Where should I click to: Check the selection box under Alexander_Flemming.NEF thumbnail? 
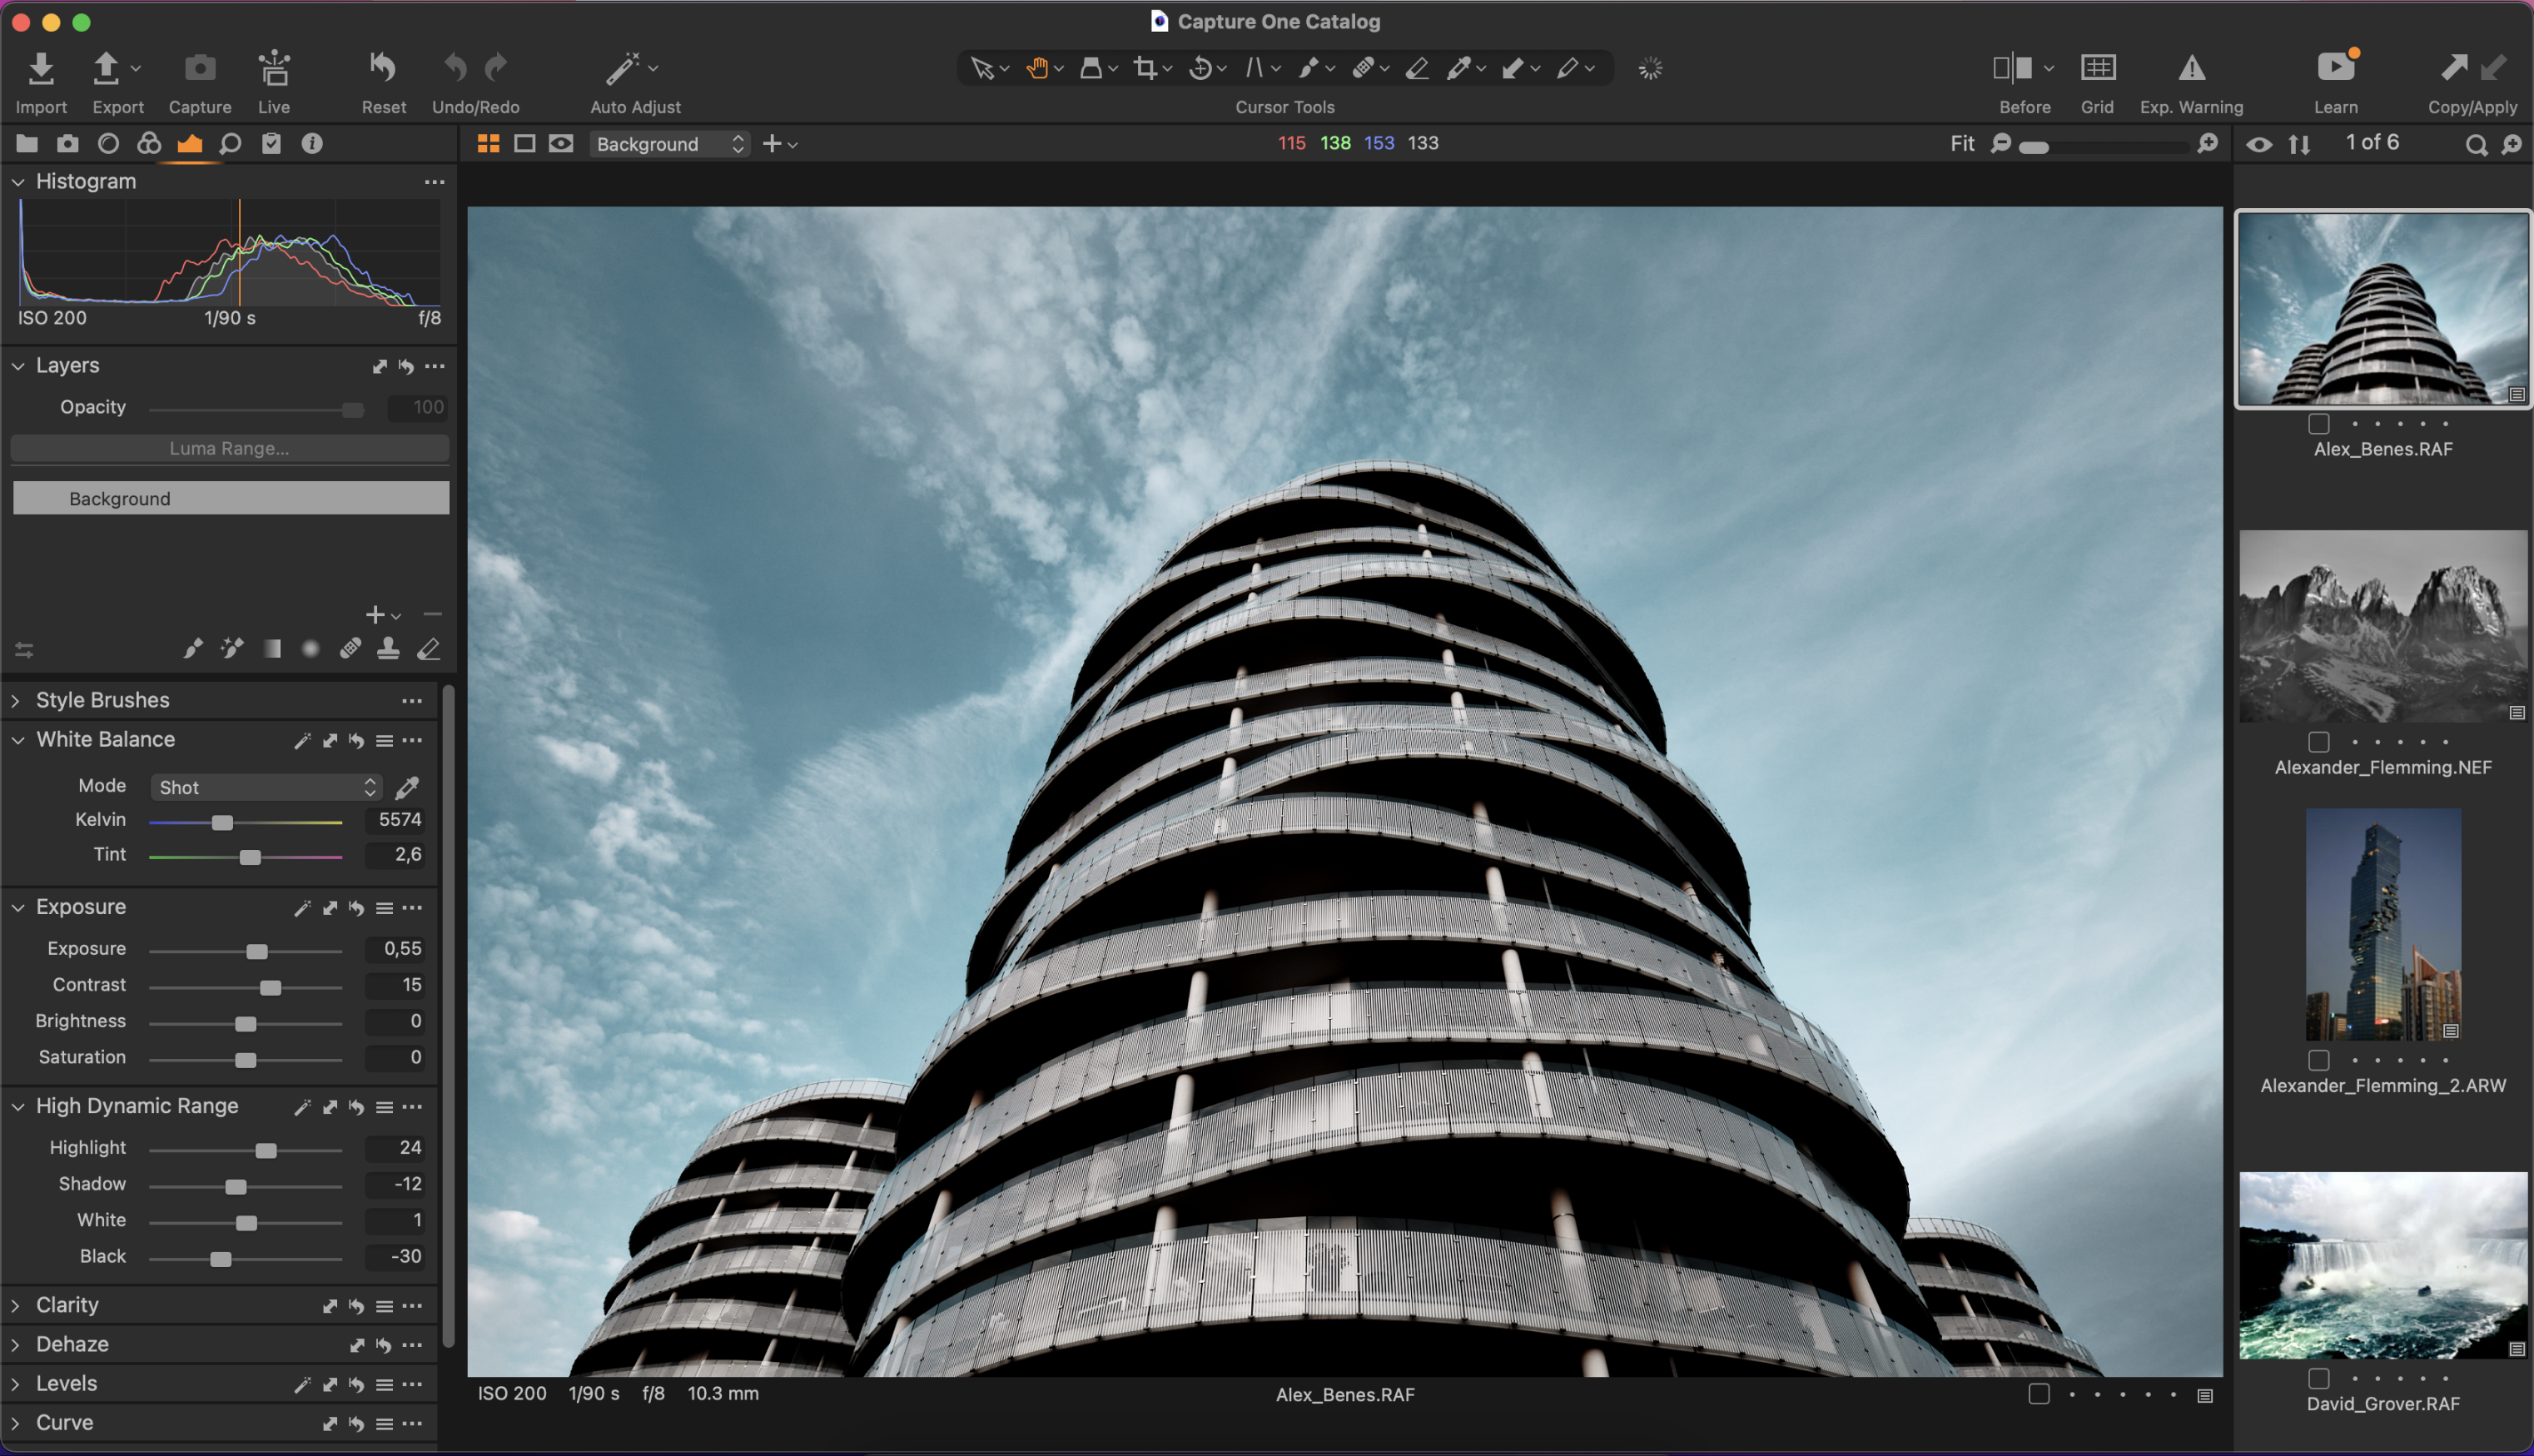click(x=2318, y=742)
